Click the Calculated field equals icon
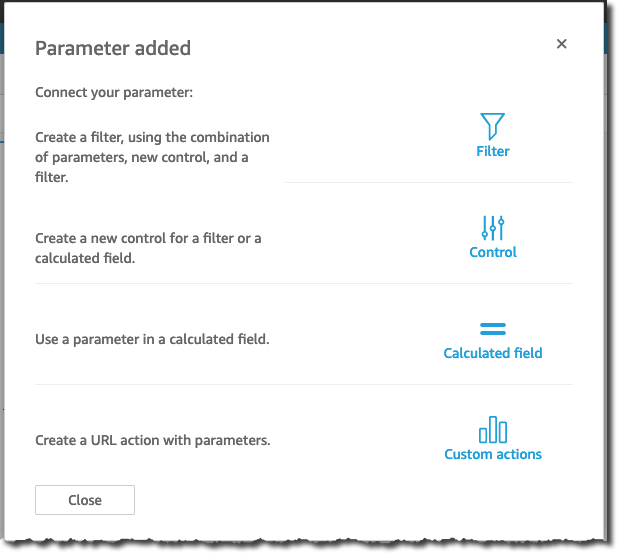The image size is (617, 554). (493, 329)
